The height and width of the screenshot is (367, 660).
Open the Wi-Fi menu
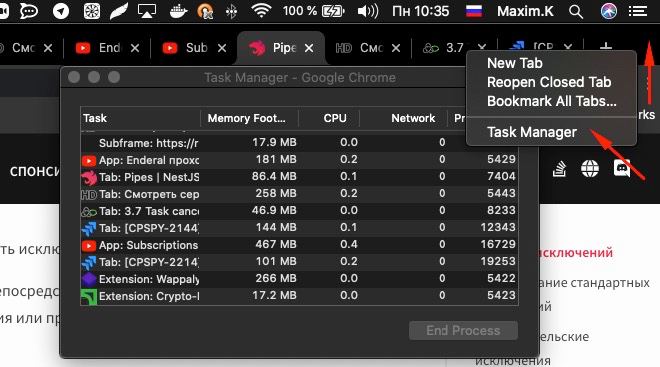pyautogui.click(x=261, y=11)
